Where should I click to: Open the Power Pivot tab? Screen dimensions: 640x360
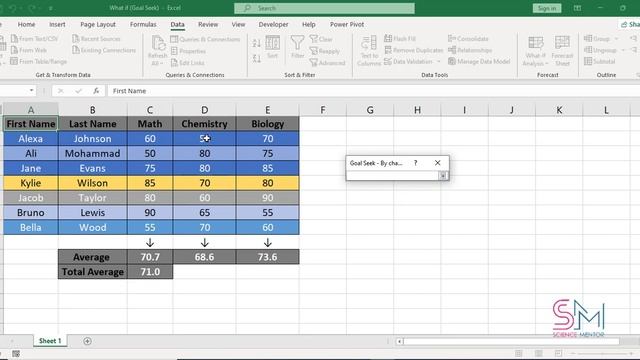pos(347,24)
